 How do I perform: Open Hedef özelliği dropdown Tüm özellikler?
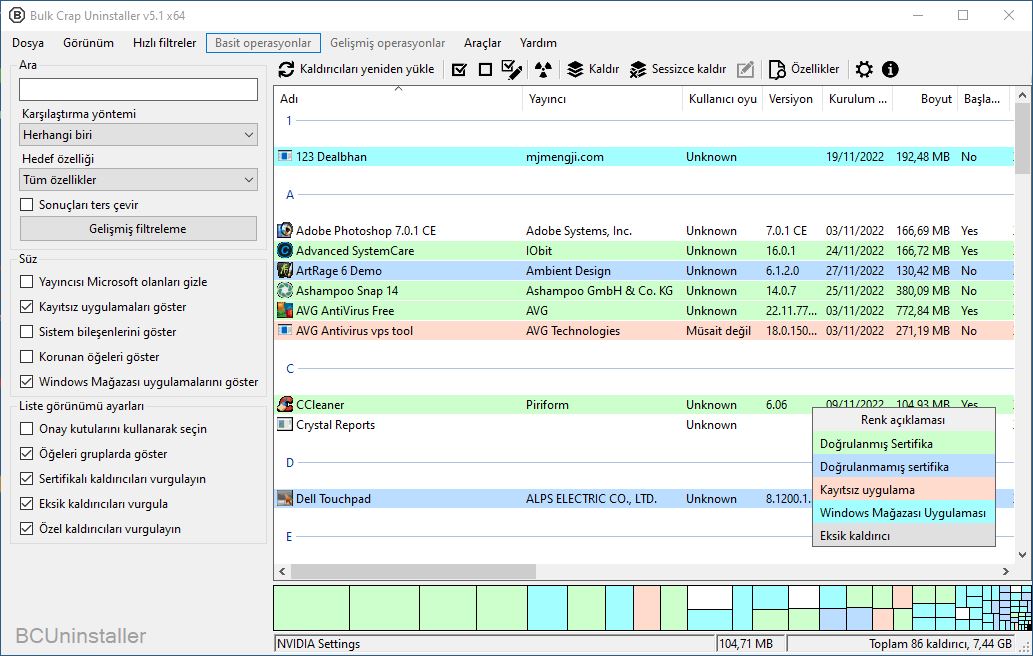tap(138, 180)
